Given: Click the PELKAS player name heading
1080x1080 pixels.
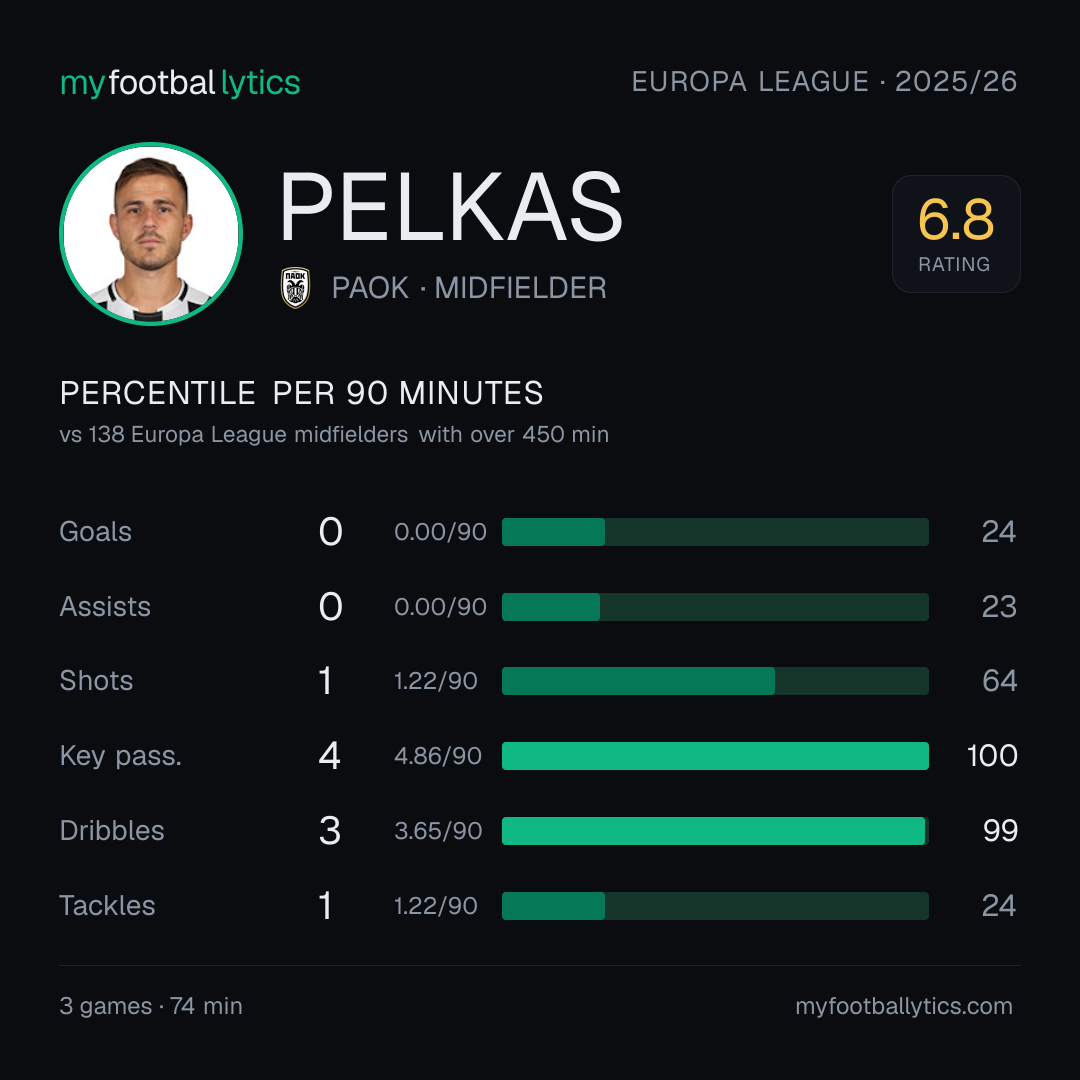Looking at the screenshot, I should (x=451, y=207).
